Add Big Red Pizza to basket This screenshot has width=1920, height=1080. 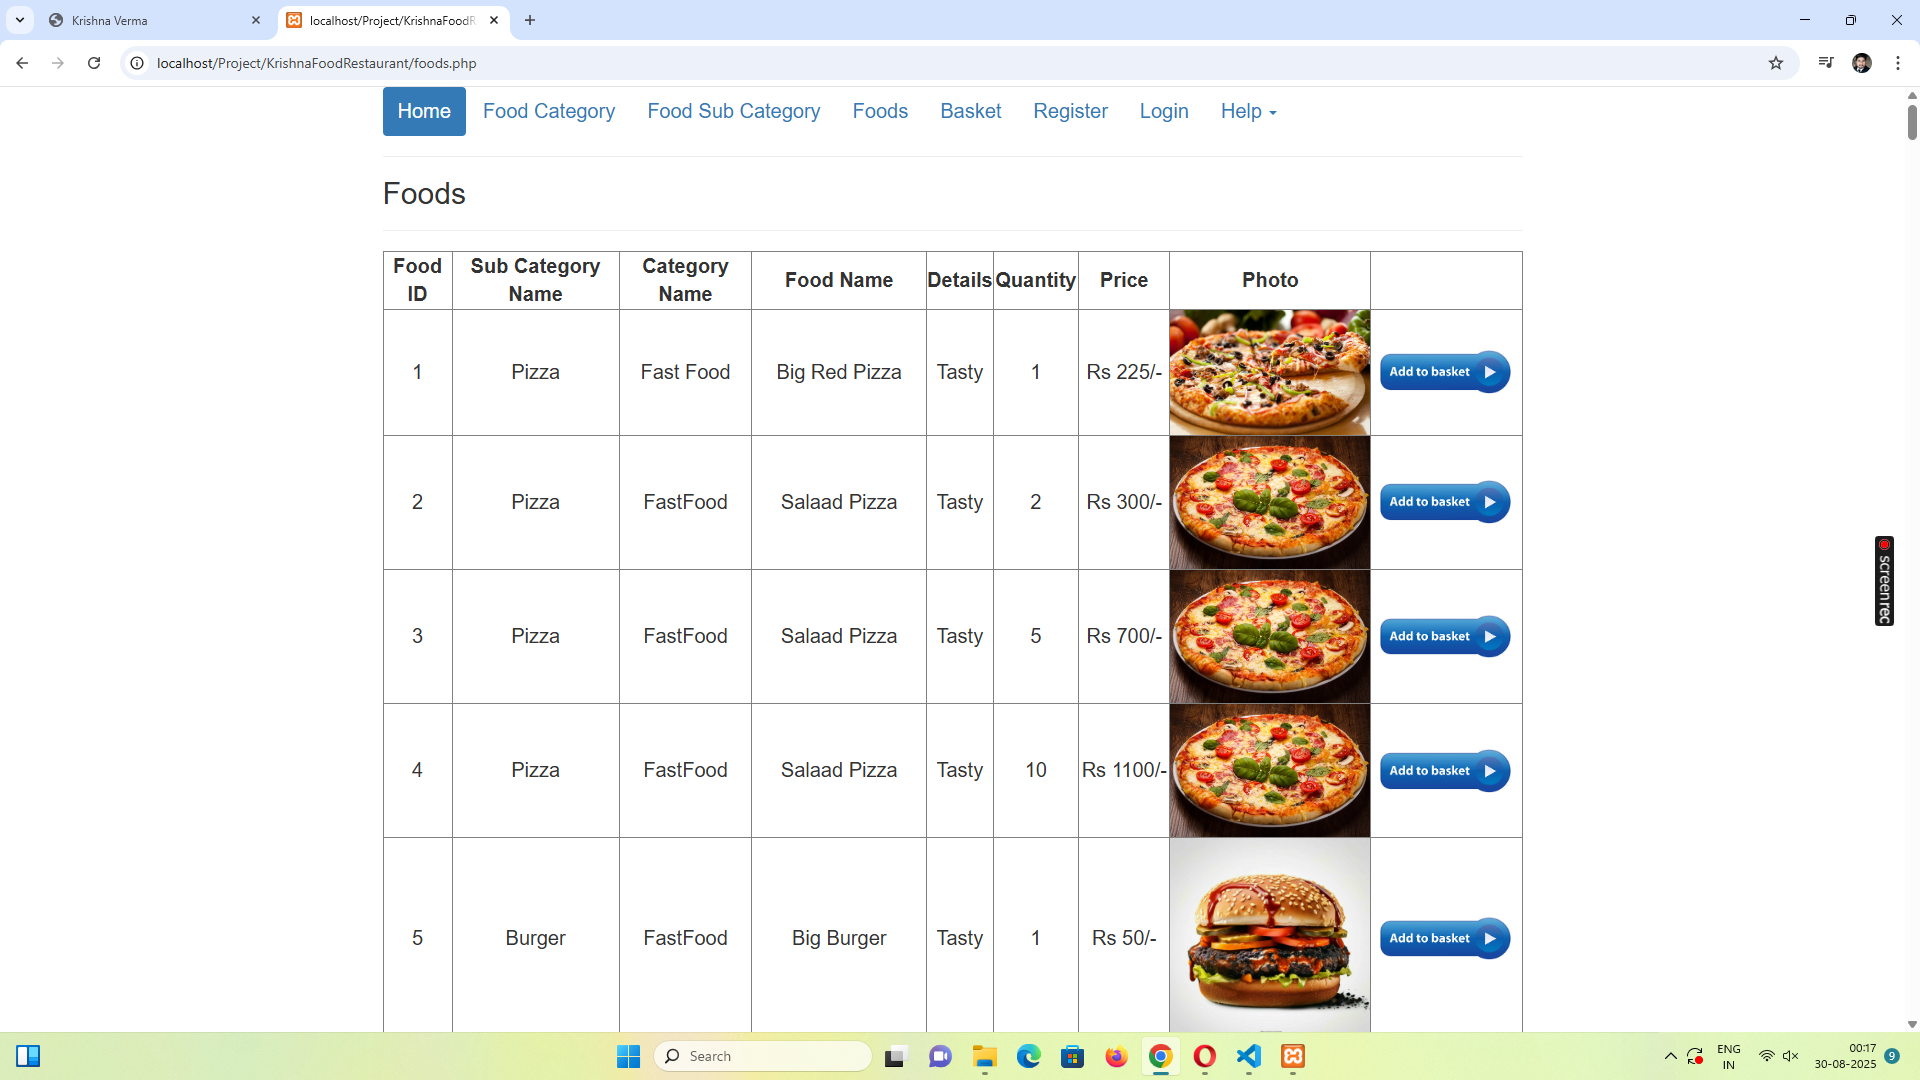[1445, 372]
